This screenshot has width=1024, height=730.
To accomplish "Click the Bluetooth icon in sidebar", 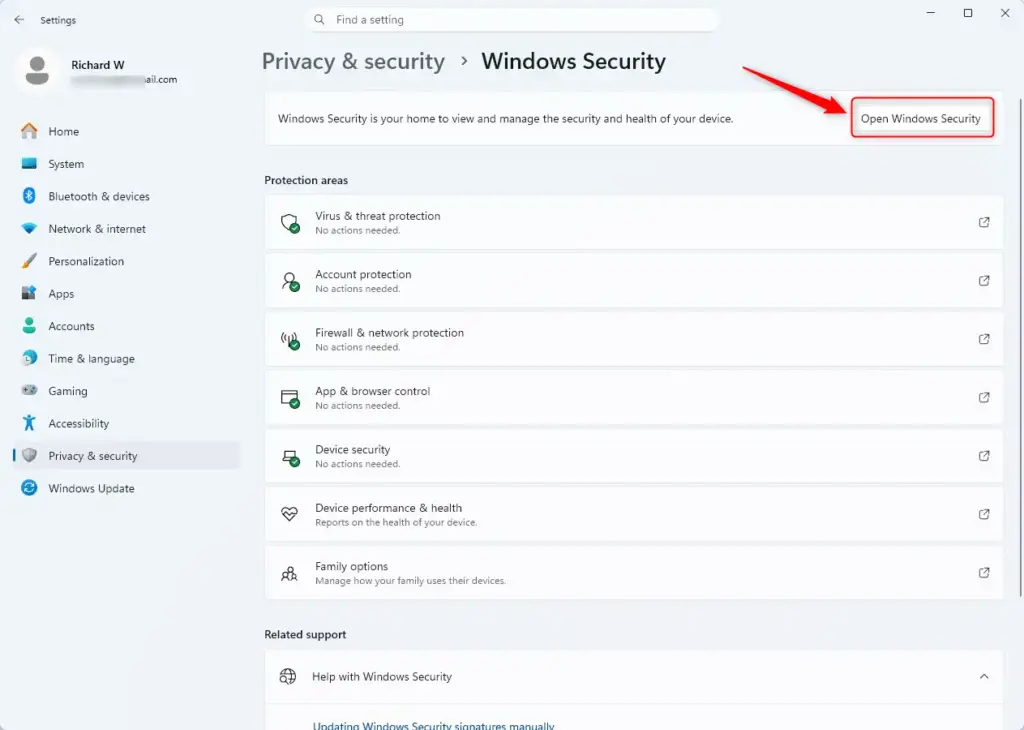I will (29, 196).
